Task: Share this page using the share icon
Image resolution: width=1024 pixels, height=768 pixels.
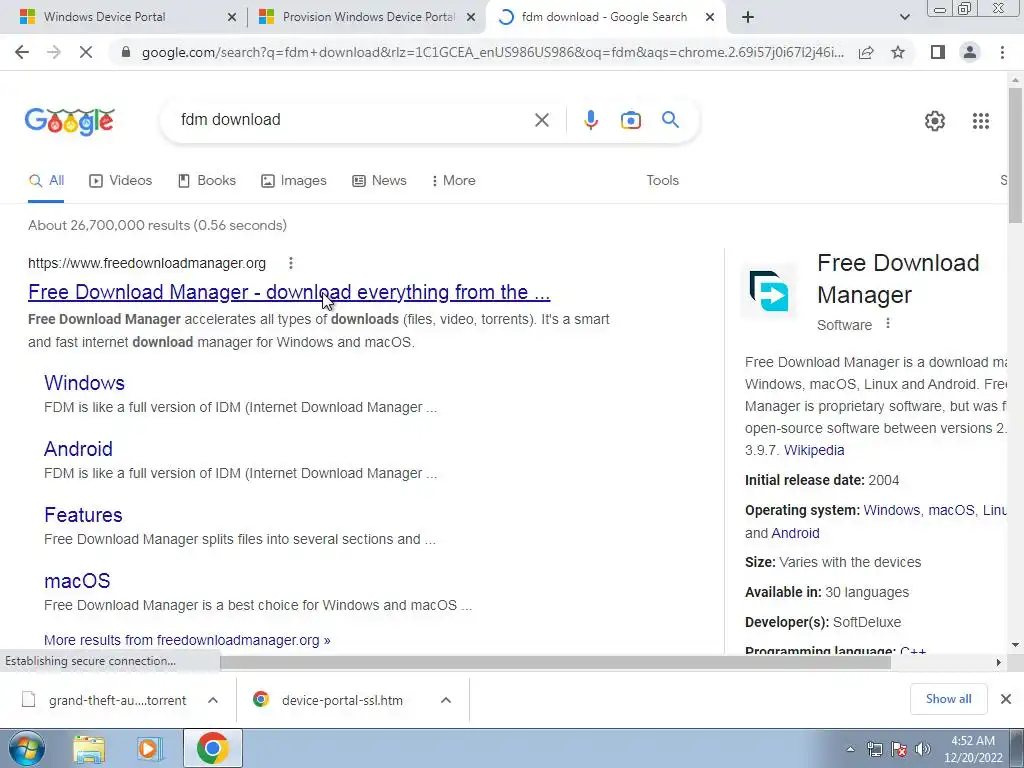Action: [x=866, y=52]
